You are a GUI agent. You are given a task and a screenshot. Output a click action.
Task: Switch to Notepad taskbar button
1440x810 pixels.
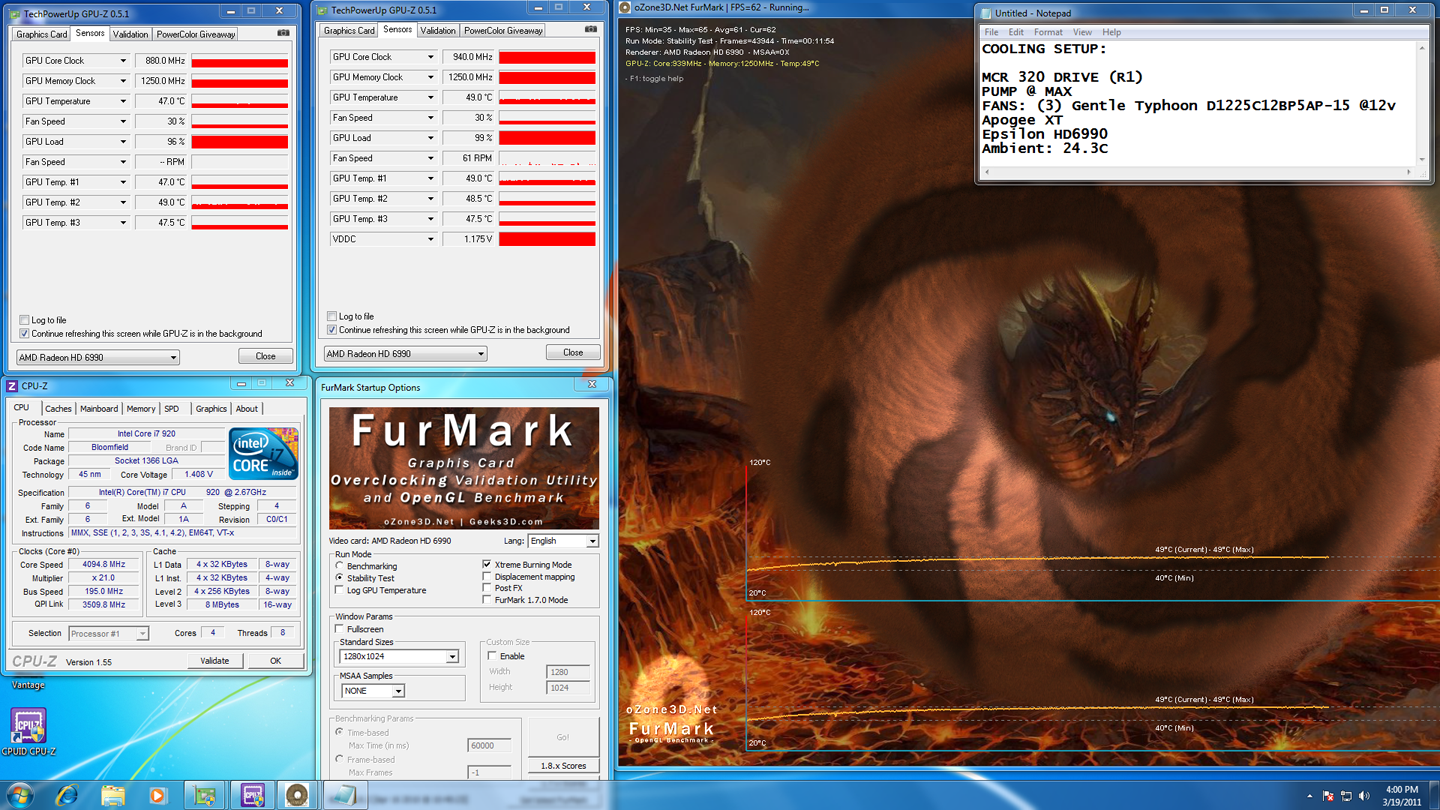[x=344, y=795]
